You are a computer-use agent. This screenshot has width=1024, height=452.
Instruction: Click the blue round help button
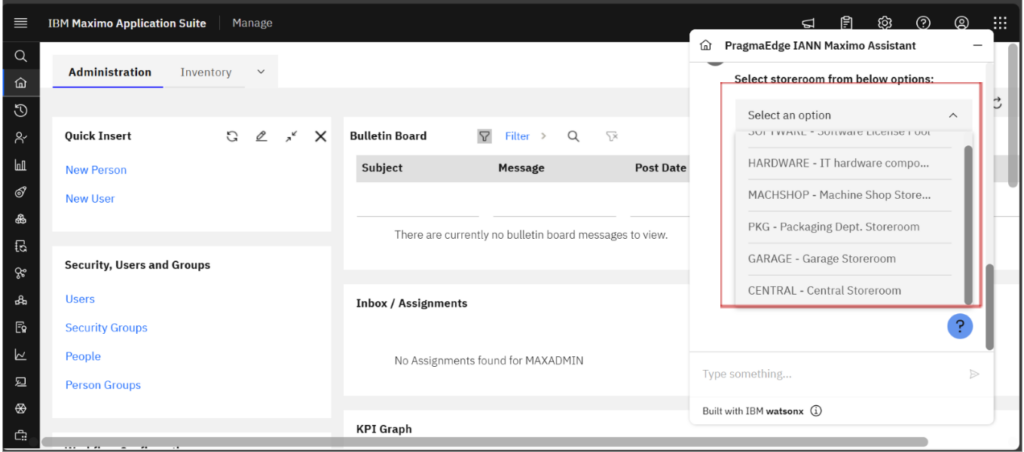click(x=960, y=325)
